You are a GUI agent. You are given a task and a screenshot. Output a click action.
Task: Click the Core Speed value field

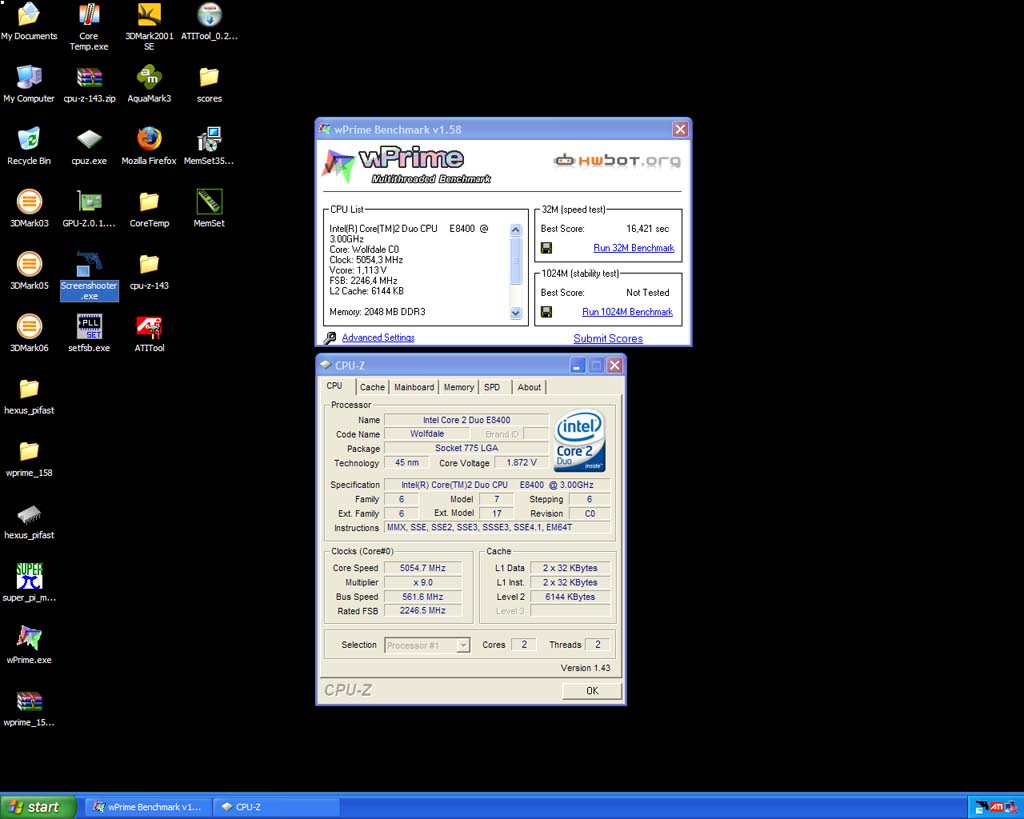tap(423, 568)
